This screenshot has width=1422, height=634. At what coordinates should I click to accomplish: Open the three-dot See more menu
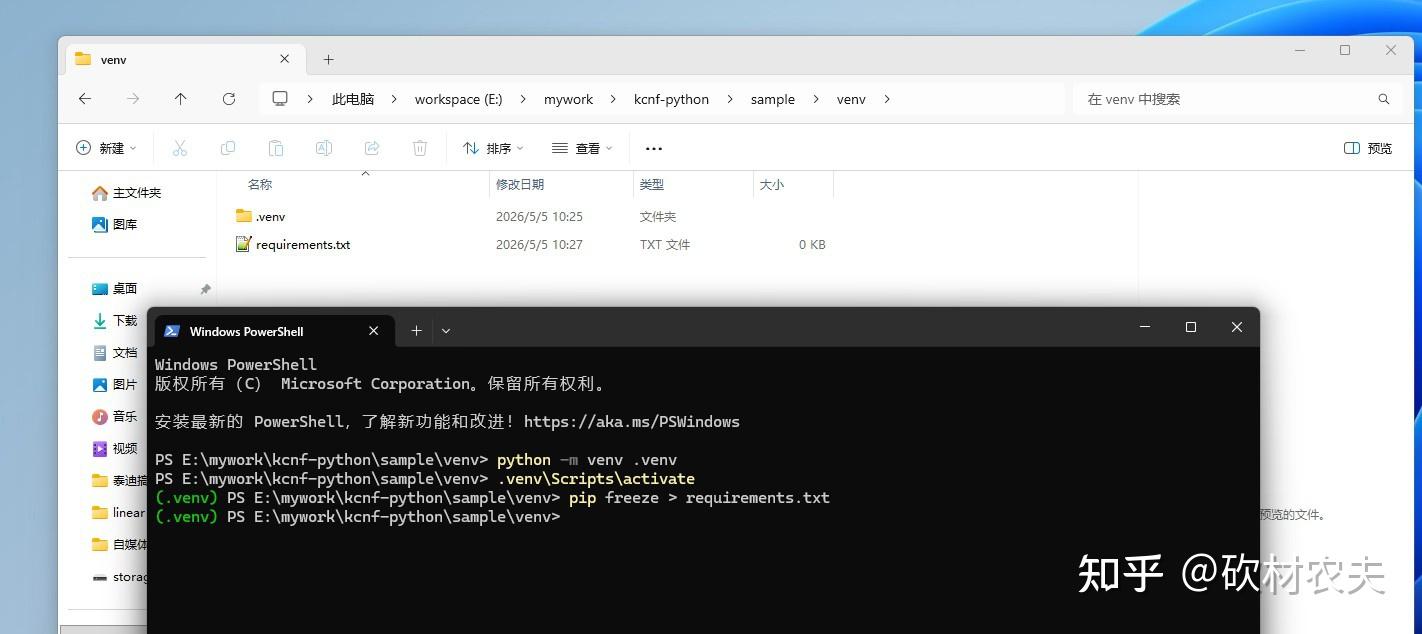tap(654, 148)
